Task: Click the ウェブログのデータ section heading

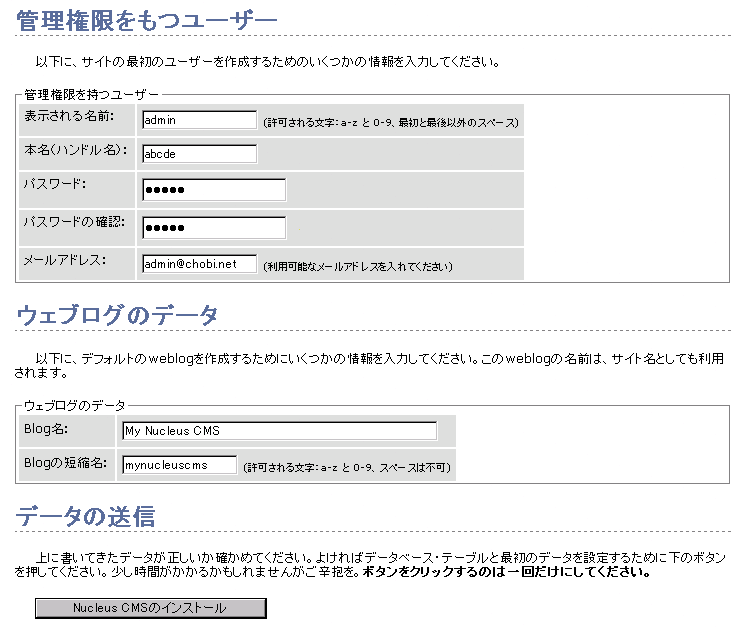Action: (x=117, y=315)
